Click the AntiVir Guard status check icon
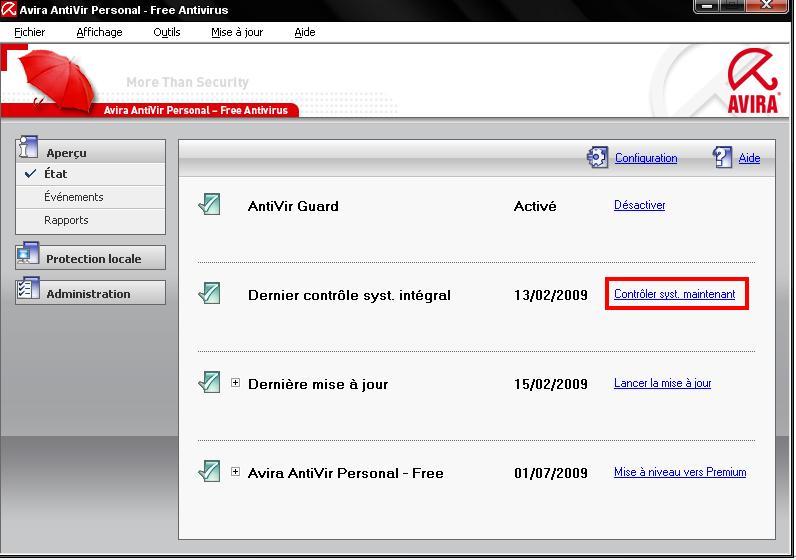The image size is (796, 560). tap(210, 204)
